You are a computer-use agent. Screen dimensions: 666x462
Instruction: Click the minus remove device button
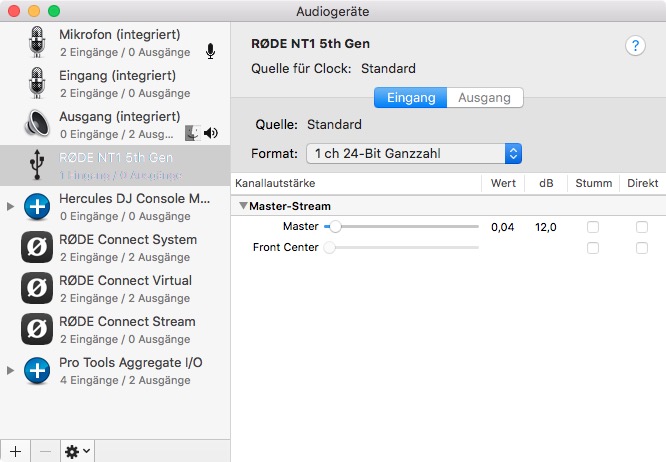coord(45,451)
